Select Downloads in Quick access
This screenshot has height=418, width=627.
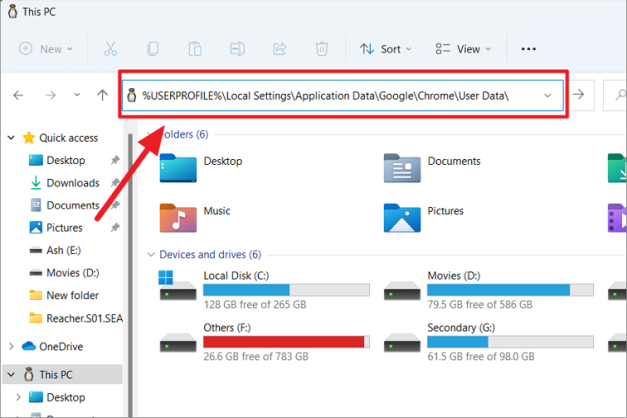[x=72, y=183]
